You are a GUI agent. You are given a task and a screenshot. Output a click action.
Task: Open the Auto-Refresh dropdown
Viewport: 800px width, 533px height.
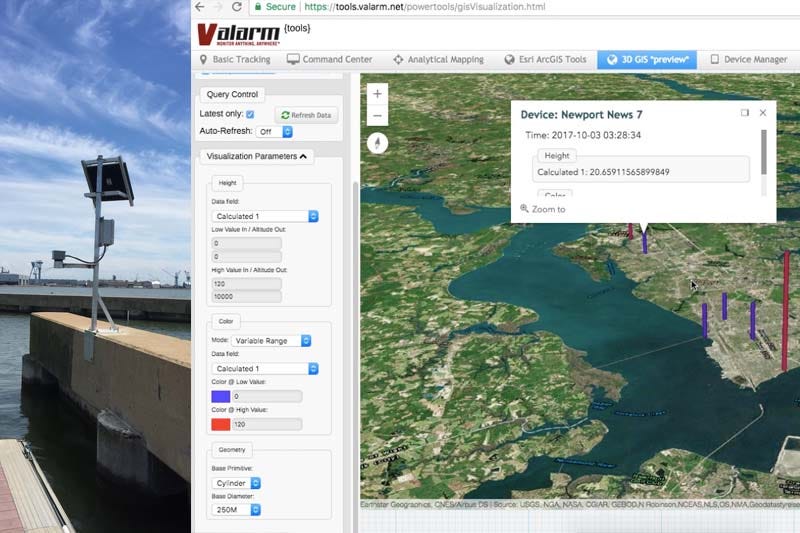[274, 132]
